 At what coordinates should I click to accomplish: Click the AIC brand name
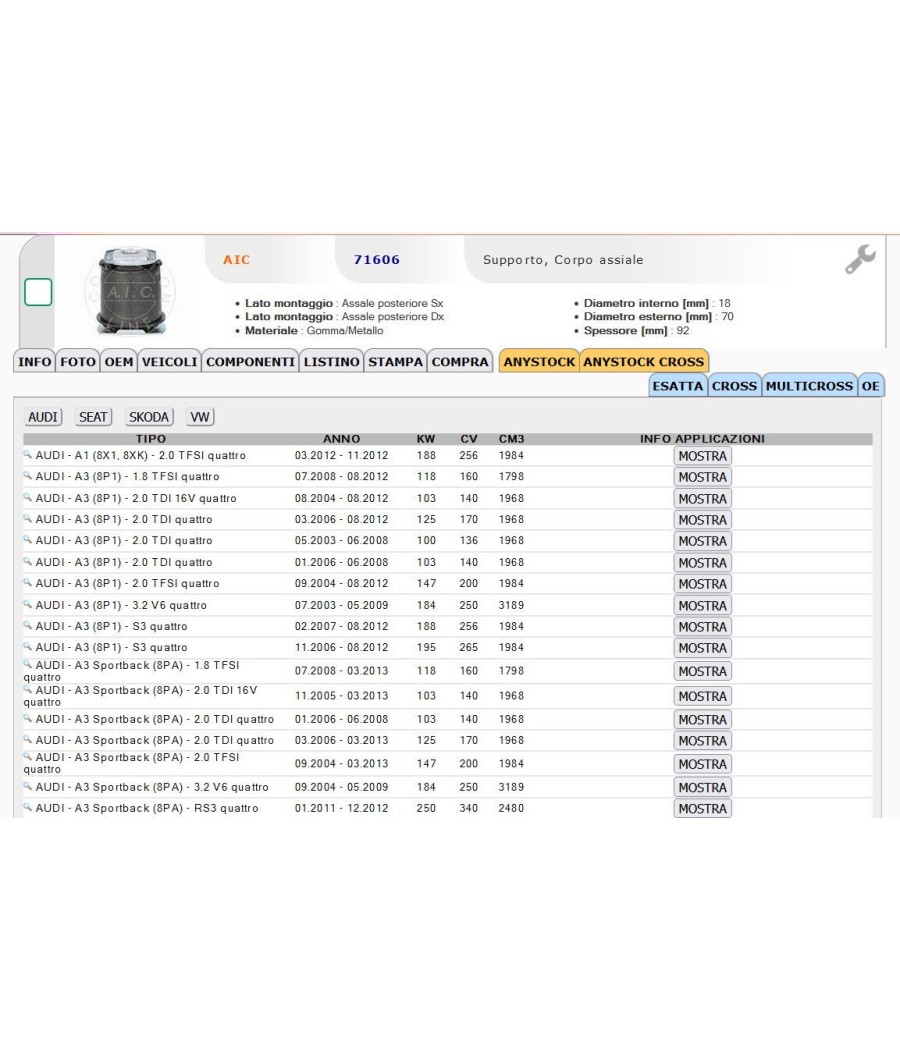(236, 260)
